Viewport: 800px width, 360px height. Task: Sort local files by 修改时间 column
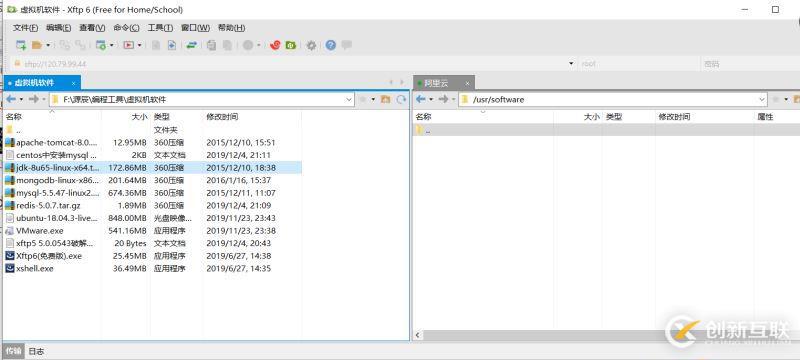point(222,117)
